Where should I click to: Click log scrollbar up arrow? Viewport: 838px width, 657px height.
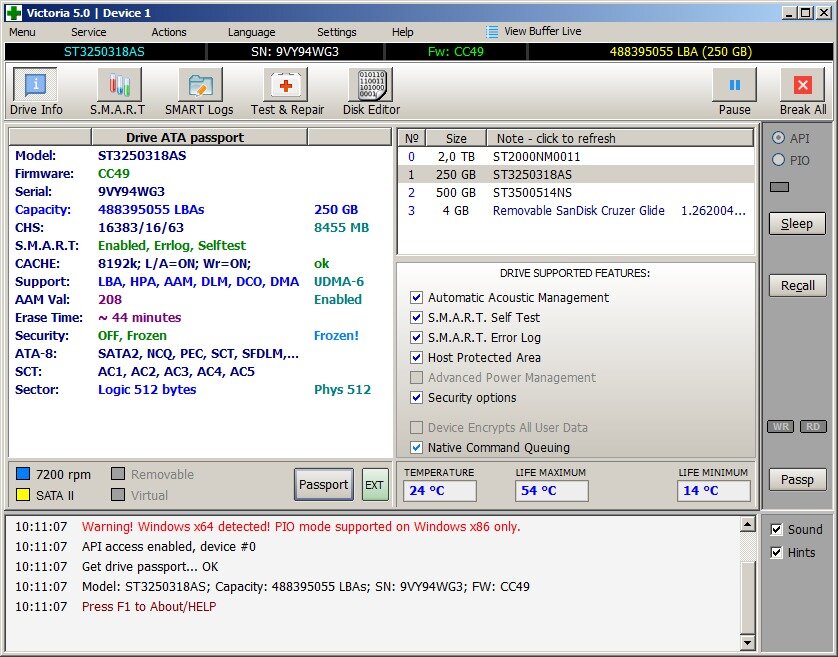coord(747,524)
